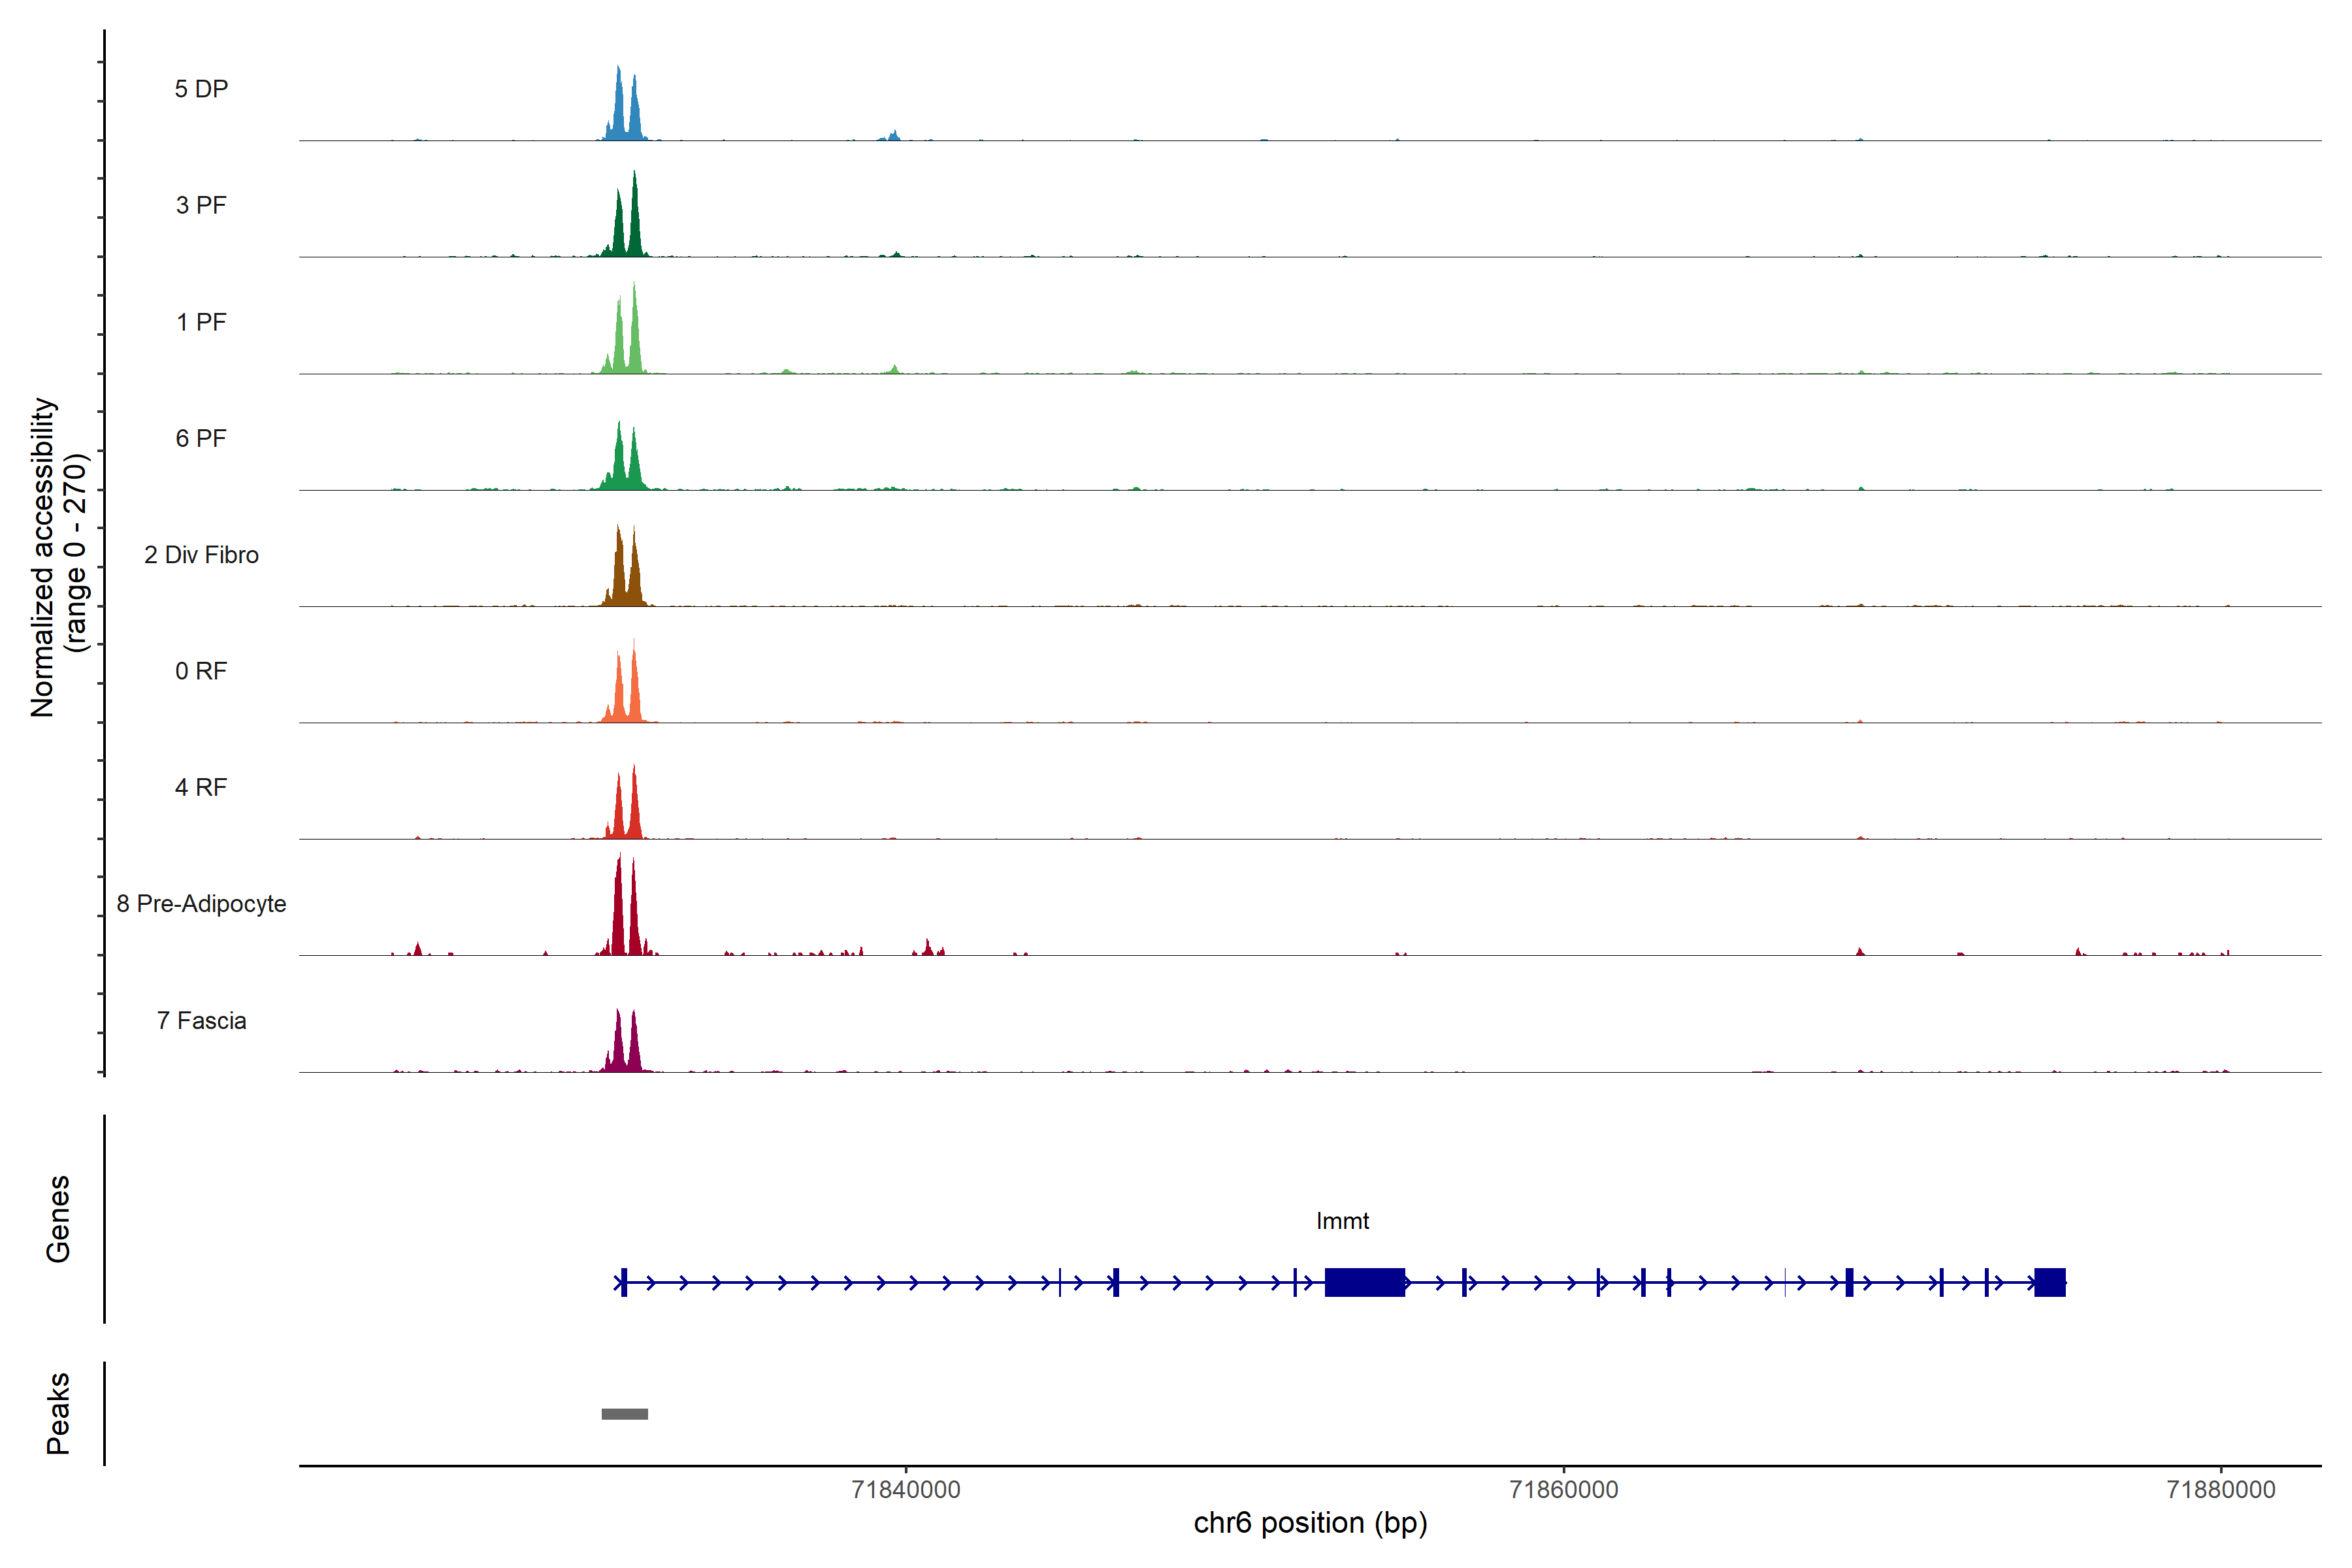Select the 2 Div Fibro label
This screenshot has height=1568, width=2352.
pos(201,555)
